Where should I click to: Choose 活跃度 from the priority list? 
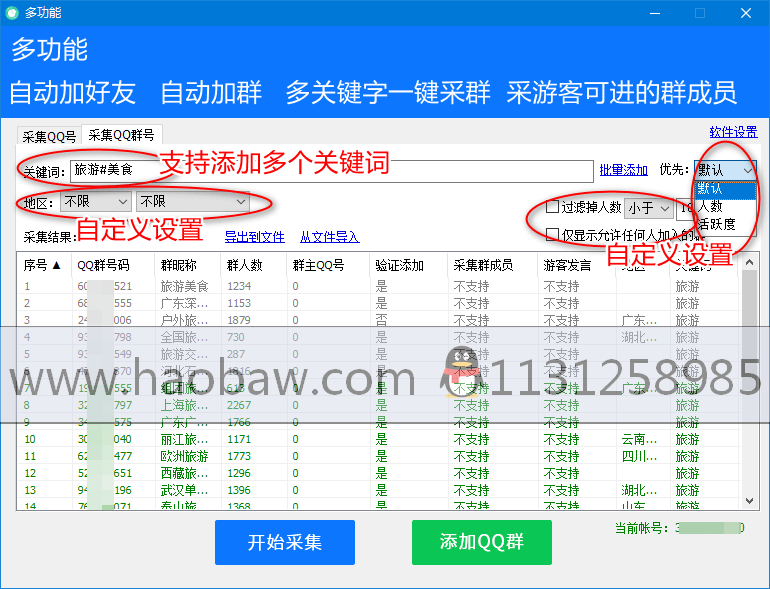tap(717, 224)
